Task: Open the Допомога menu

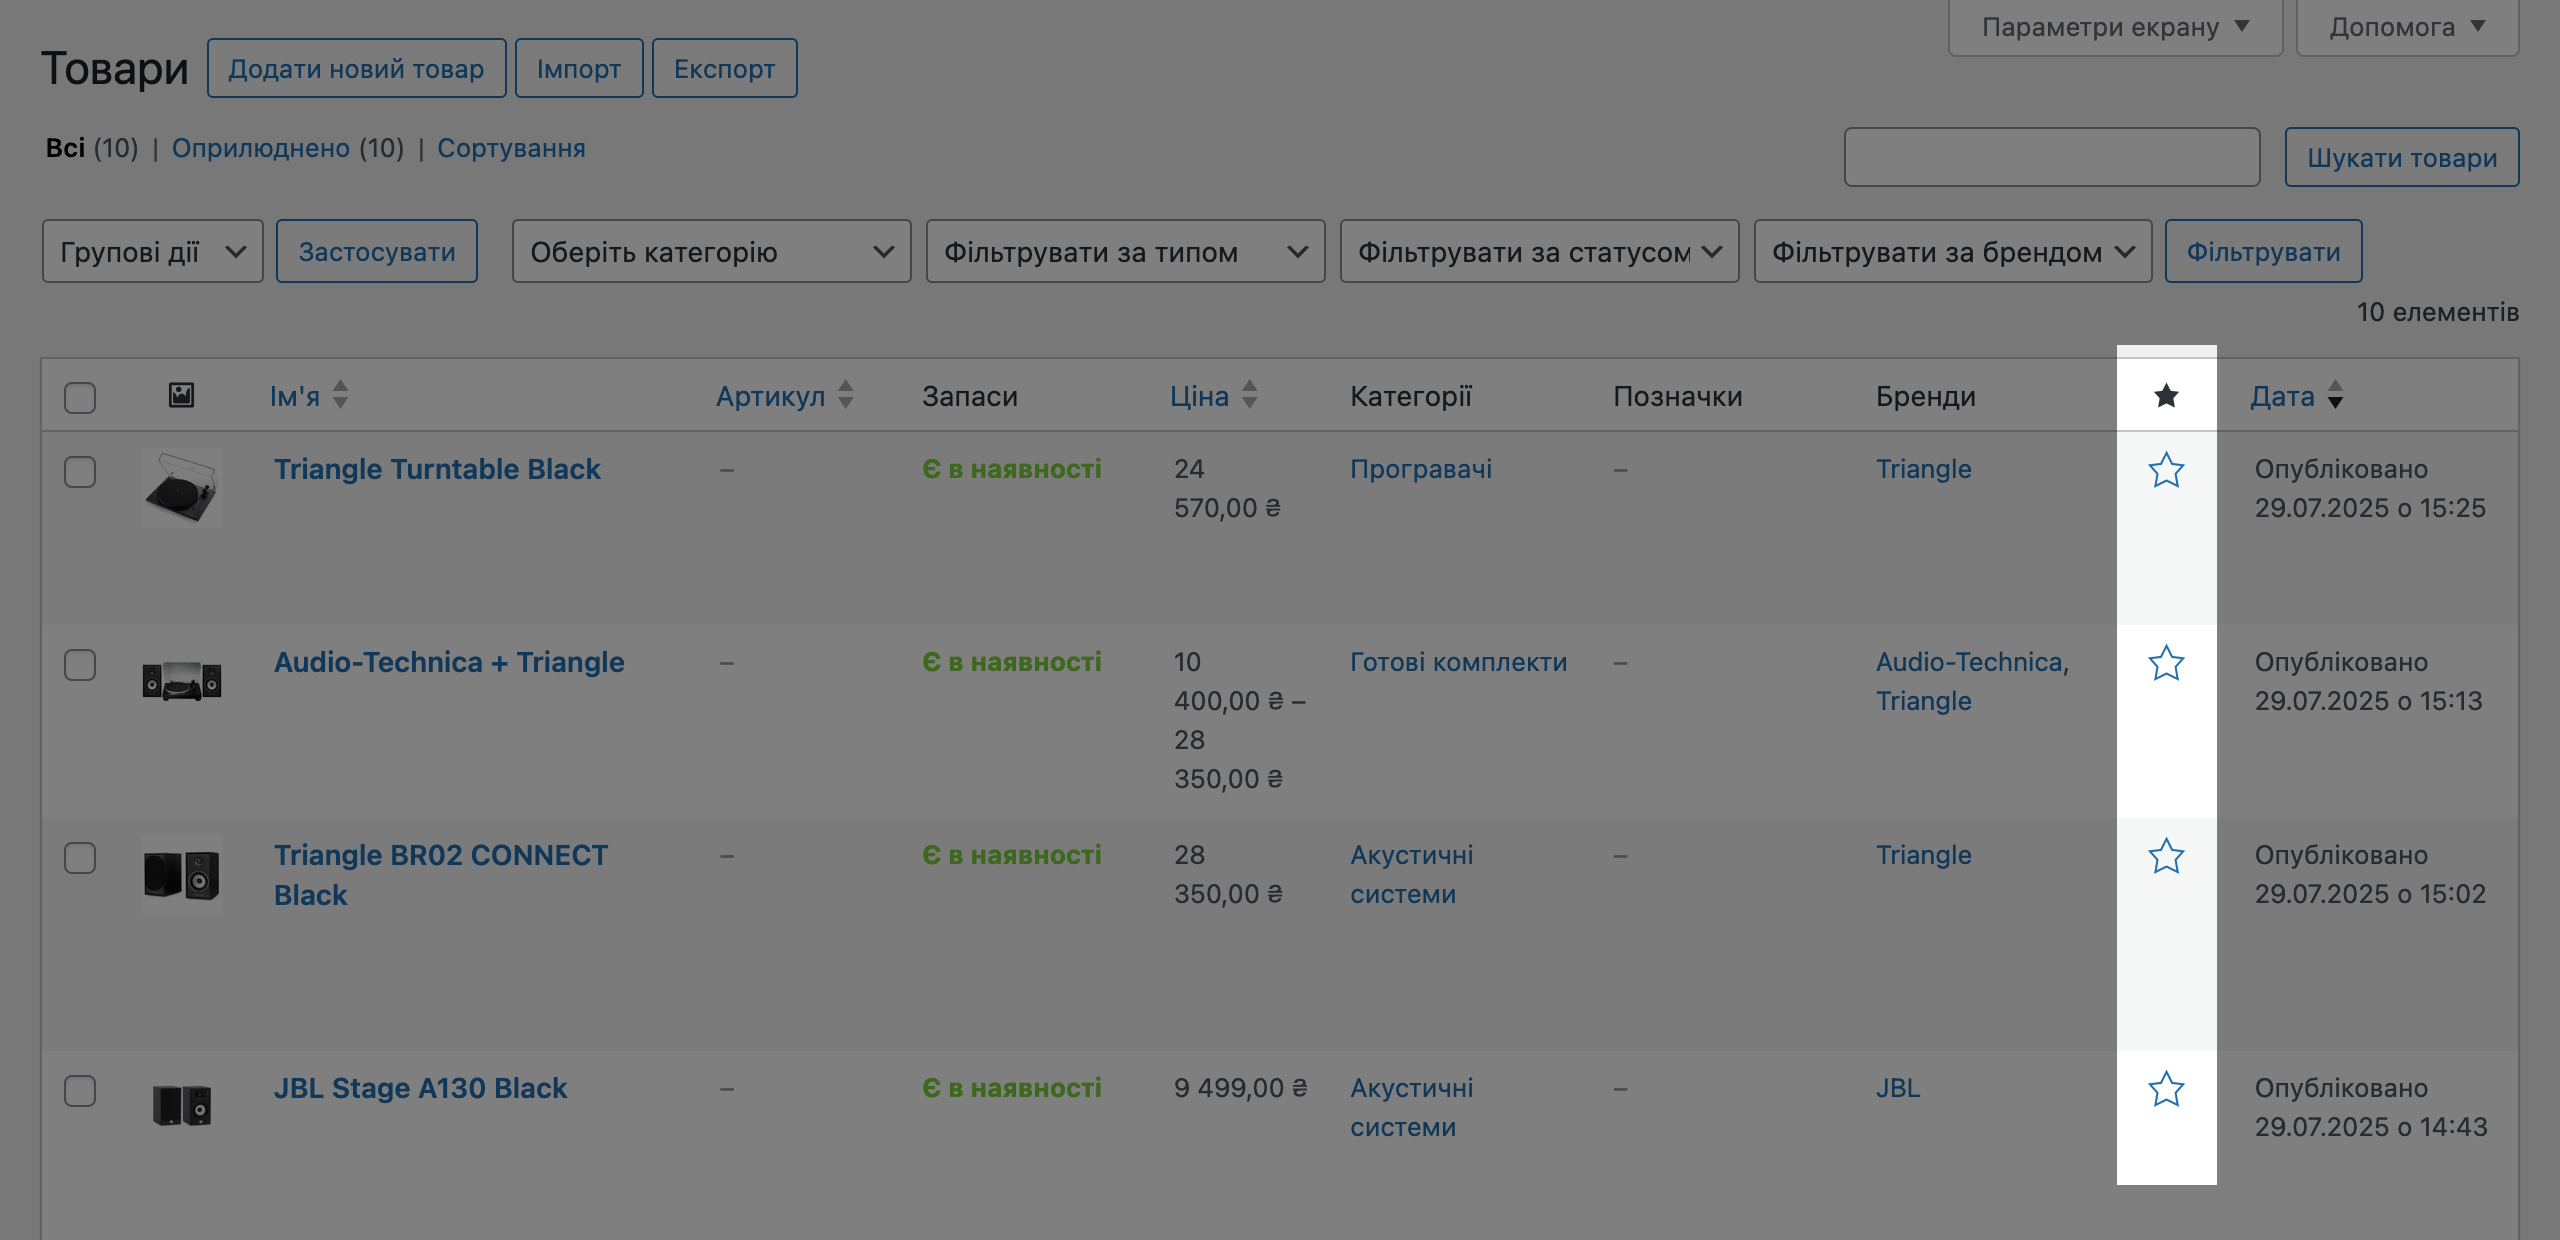Action: (x=2406, y=27)
